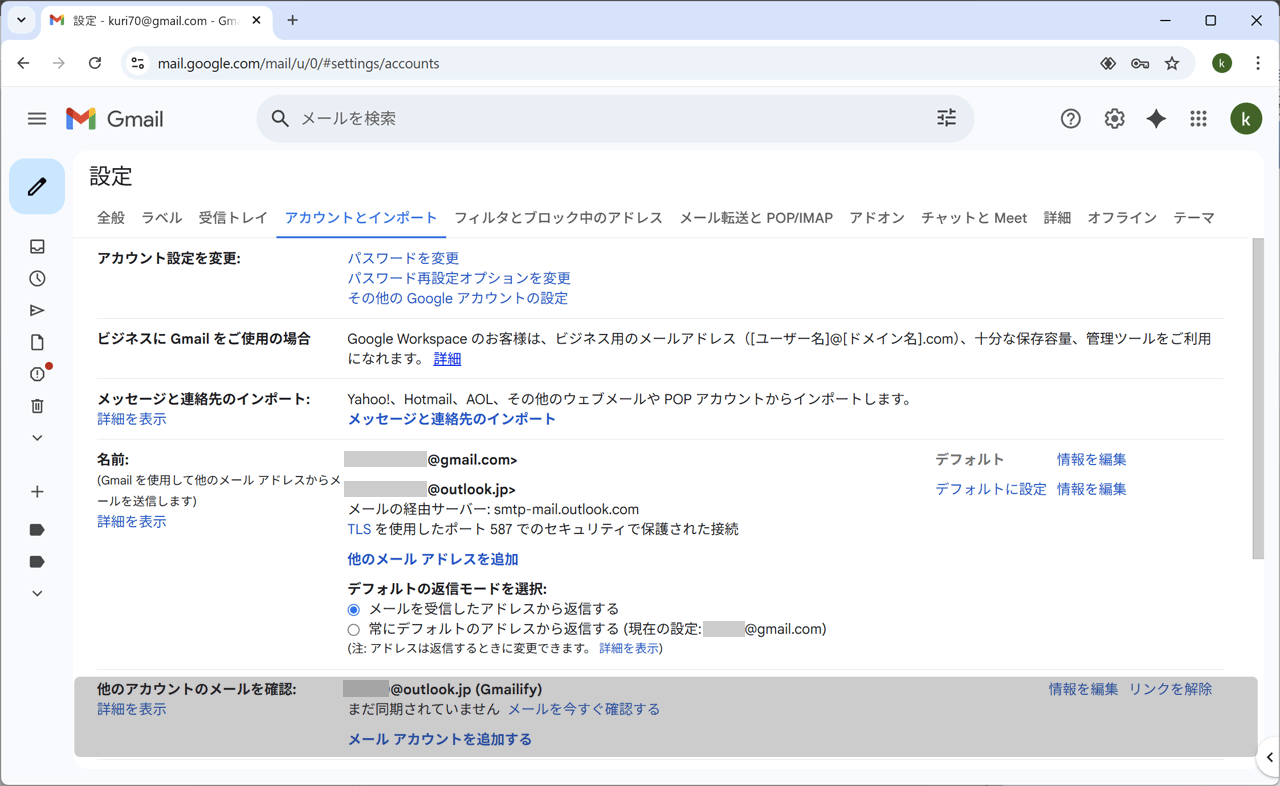Open Chrome tab search dropdown
The height and width of the screenshot is (786, 1280).
(21, 20)
